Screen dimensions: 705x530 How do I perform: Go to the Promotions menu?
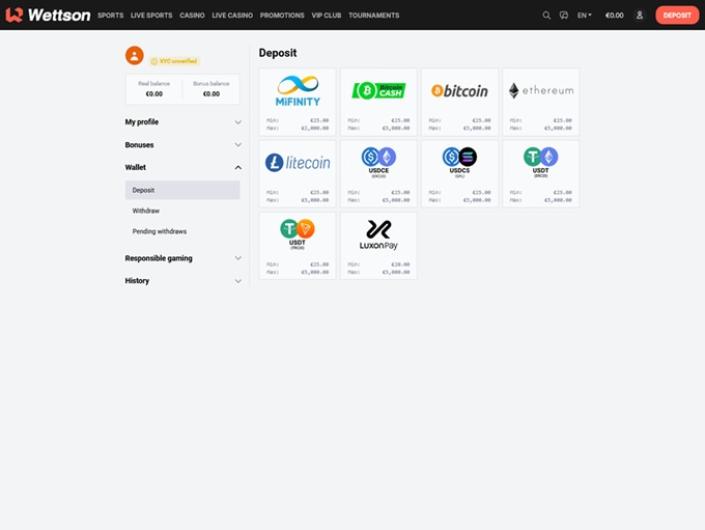click(282, 15)
